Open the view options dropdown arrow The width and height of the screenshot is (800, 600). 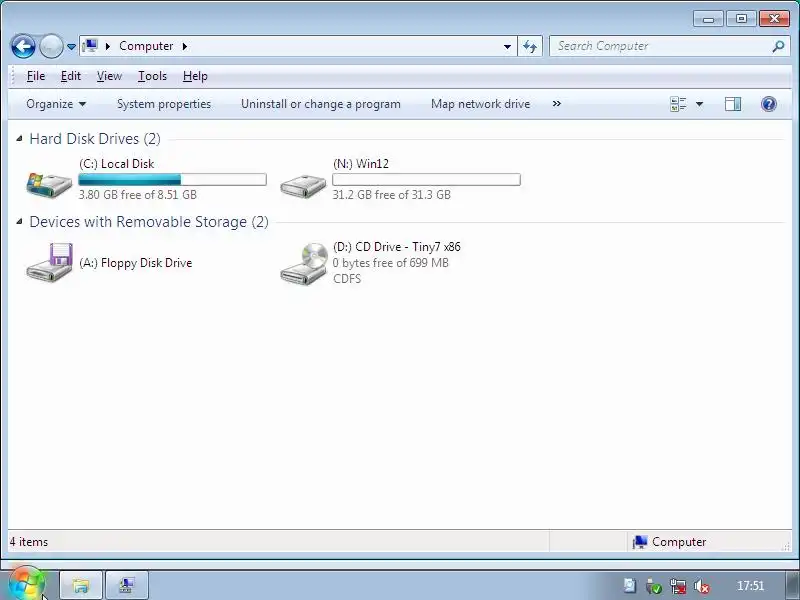(699, 104)
